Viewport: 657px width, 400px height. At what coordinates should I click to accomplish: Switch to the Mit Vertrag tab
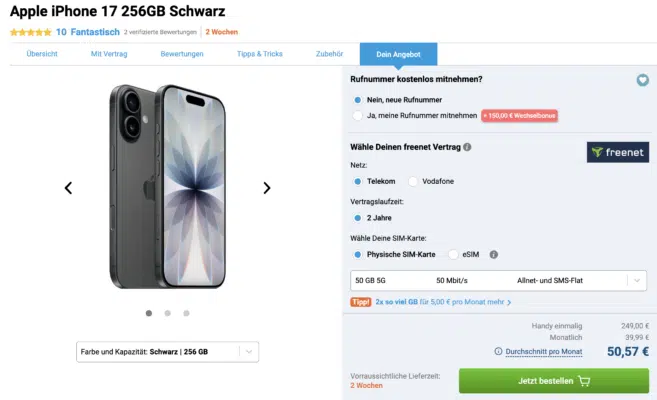click(108, 54)
